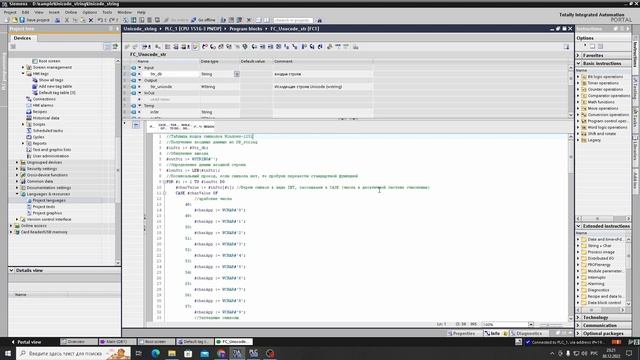Select Add new tag table item
Viewport: 640px width, 360px height.
coord(55,86)
